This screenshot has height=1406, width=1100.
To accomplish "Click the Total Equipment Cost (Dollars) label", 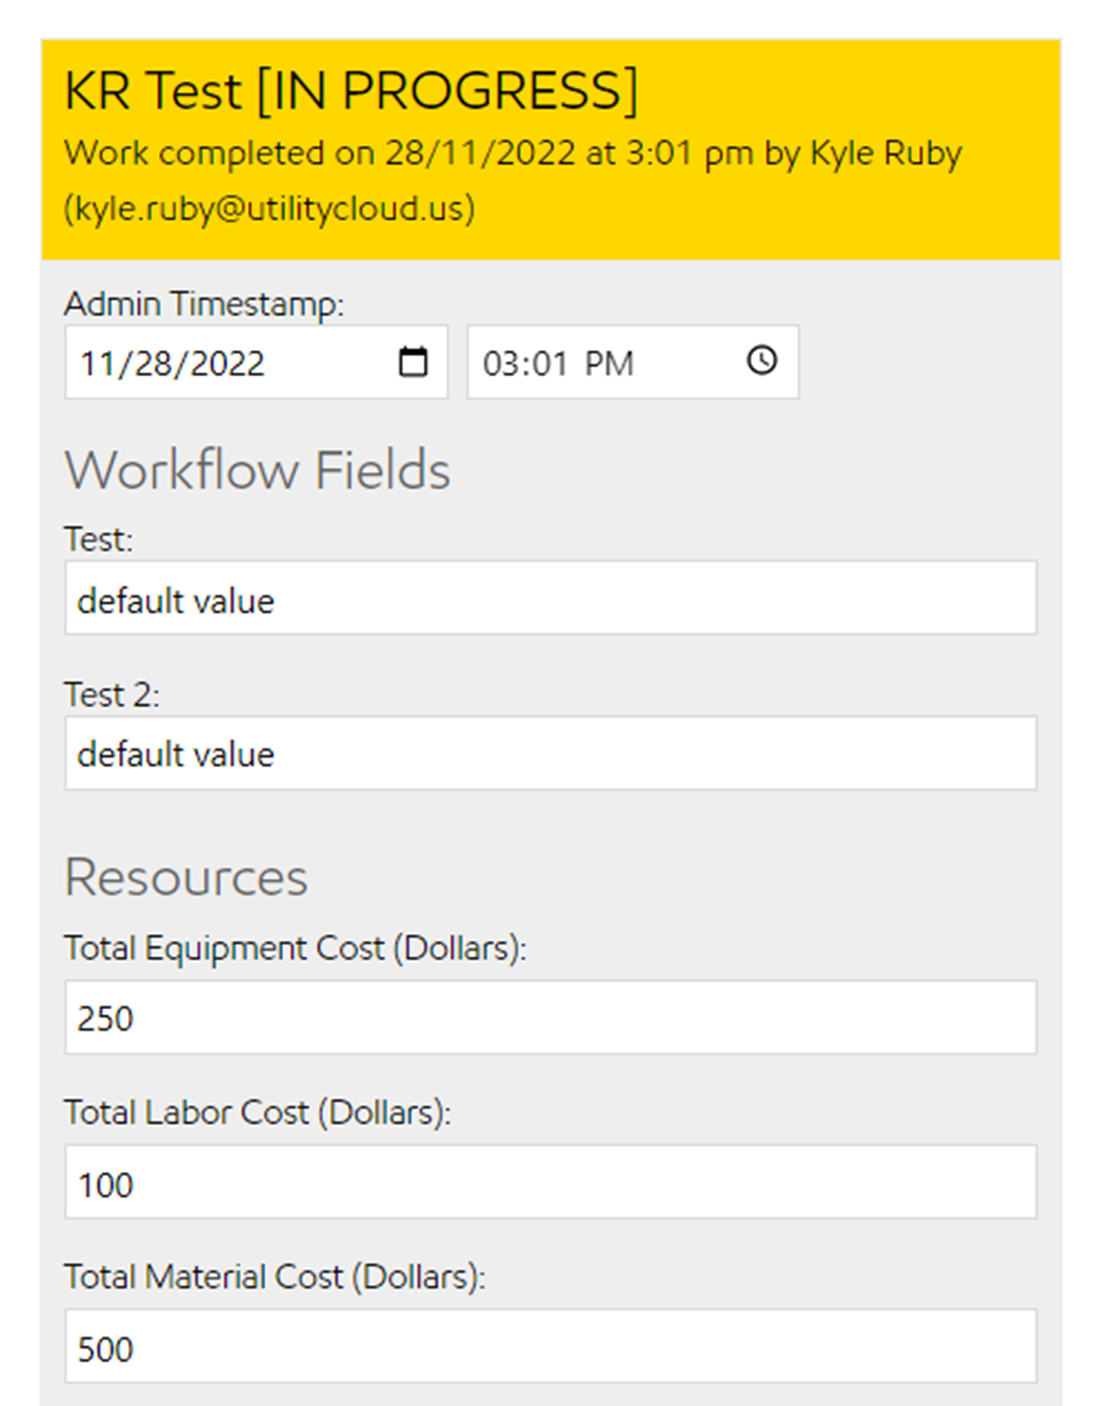I will [295, 948].
